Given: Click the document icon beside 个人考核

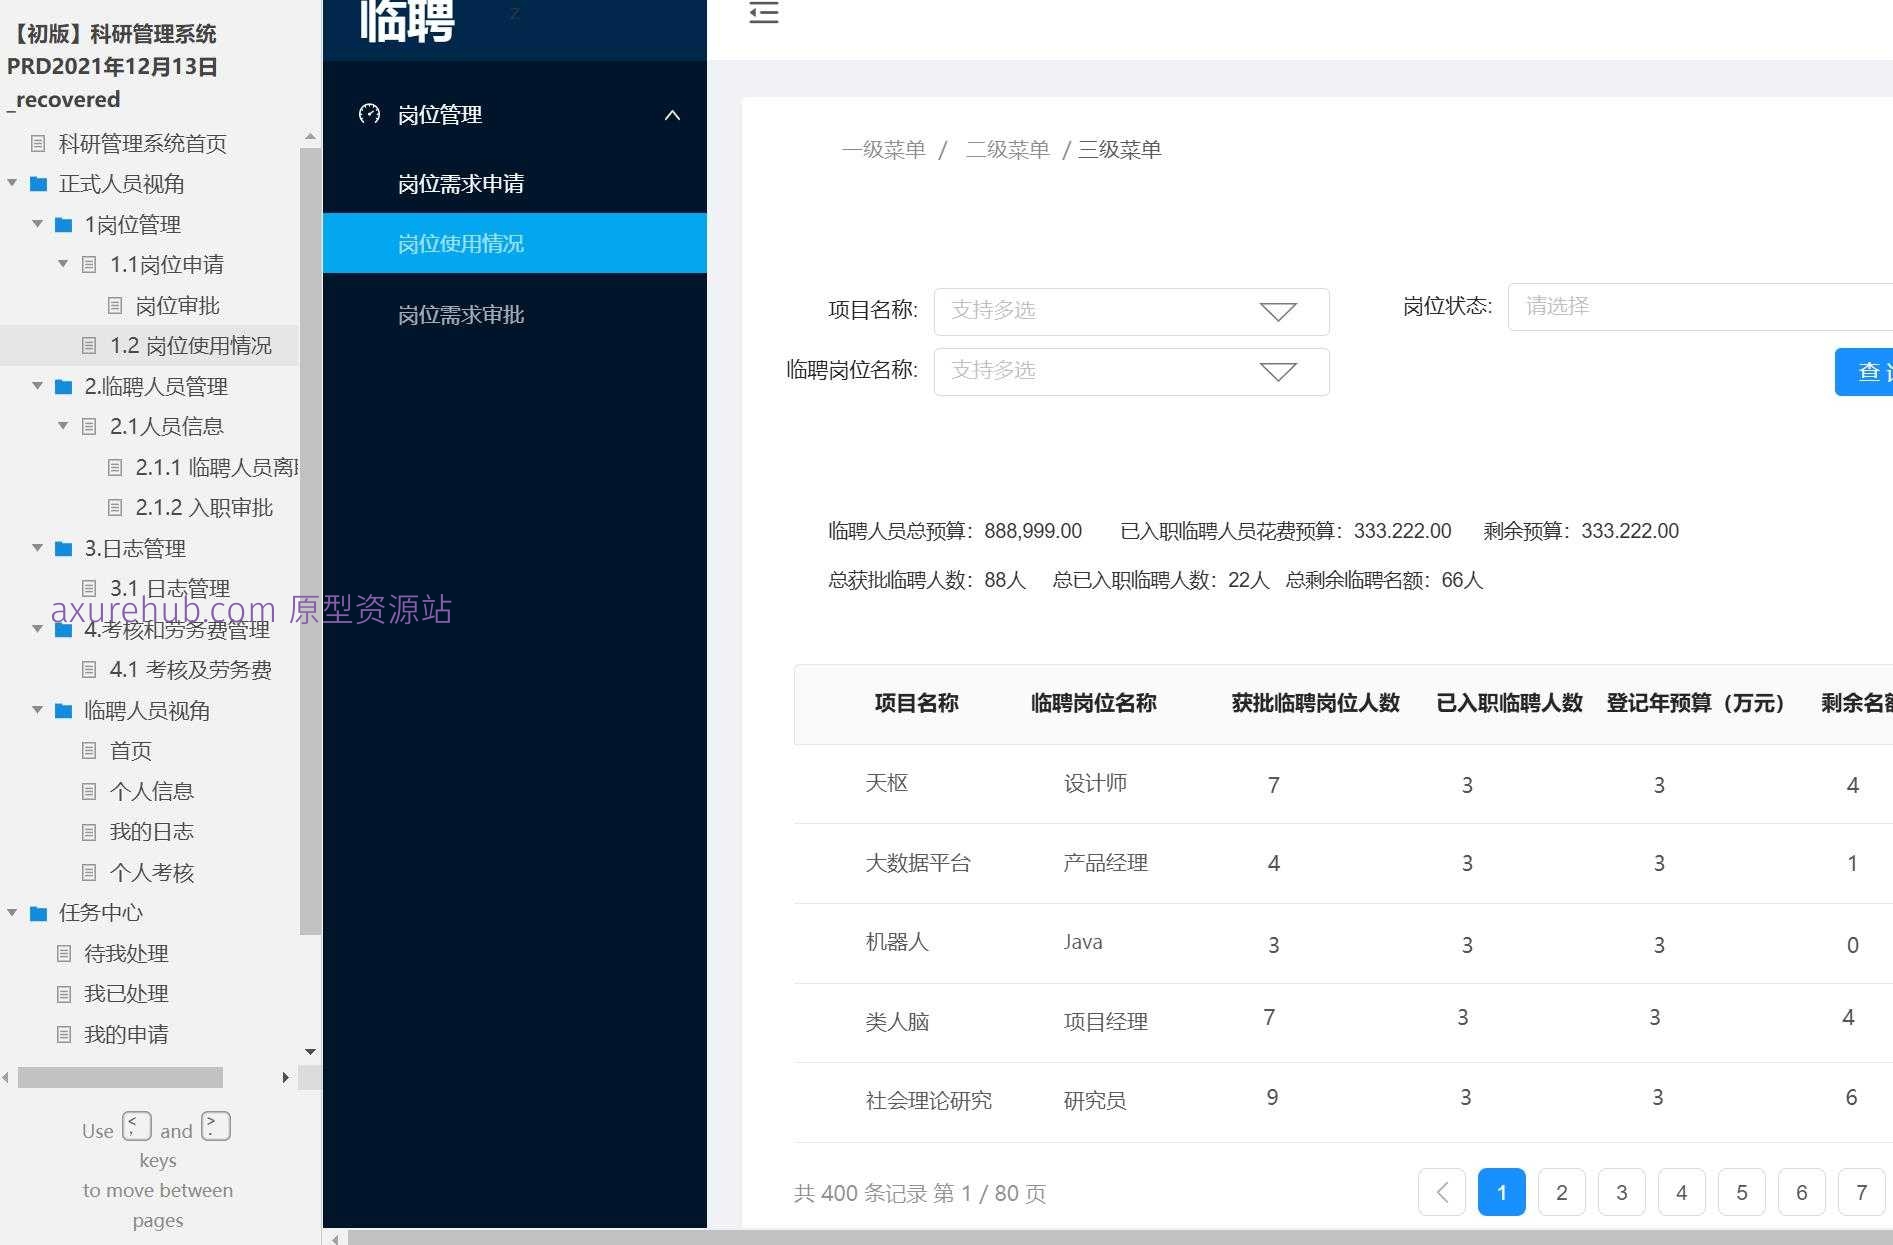Looking at the screenshot, I should point(88,872).
